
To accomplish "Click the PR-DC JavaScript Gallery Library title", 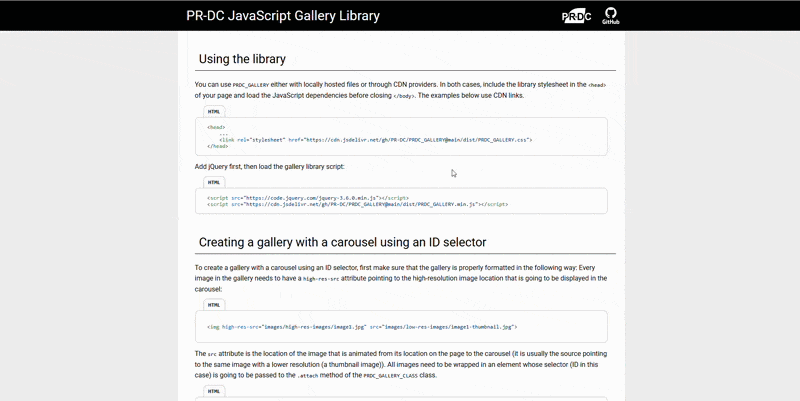I will tap(283, 16).
